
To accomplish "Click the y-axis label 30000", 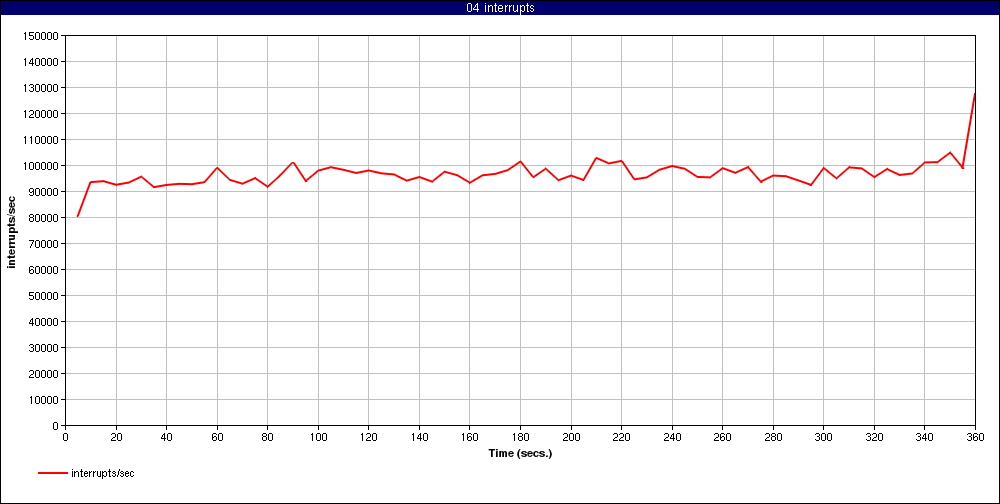I will tap(43, 348).
